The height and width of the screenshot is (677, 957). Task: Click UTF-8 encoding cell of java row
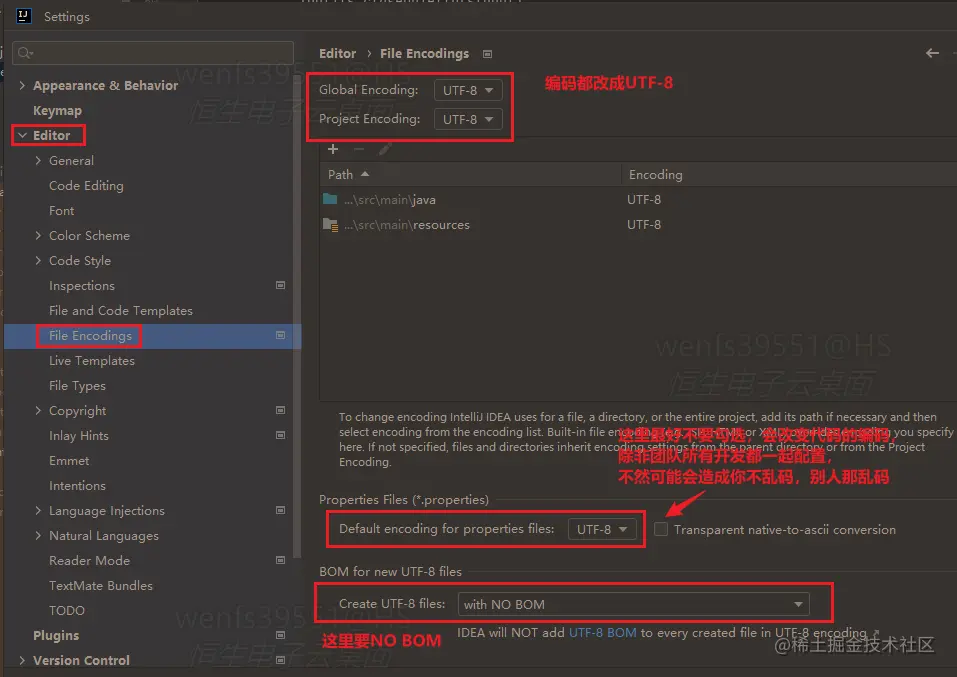click(x=644, y=200)
